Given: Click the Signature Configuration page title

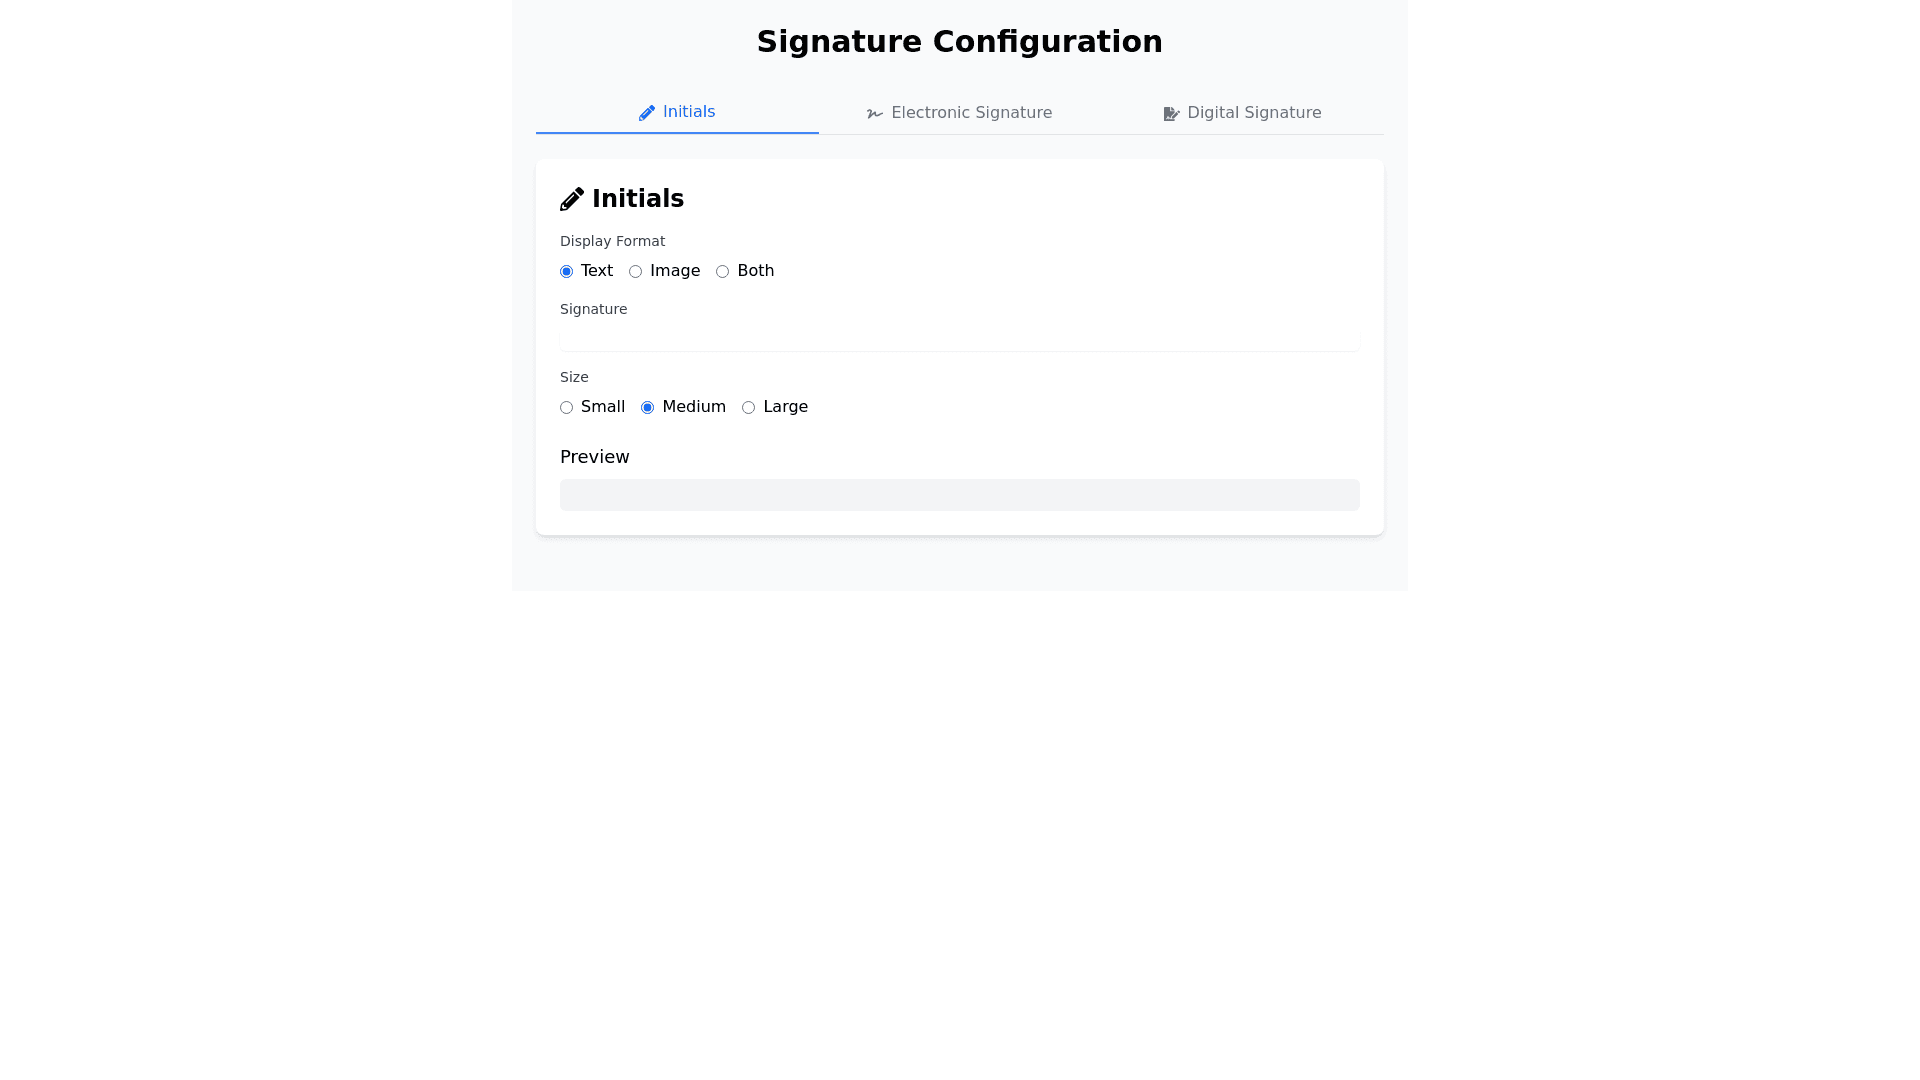Looking at the screenshot, I should tap(959, 42).
